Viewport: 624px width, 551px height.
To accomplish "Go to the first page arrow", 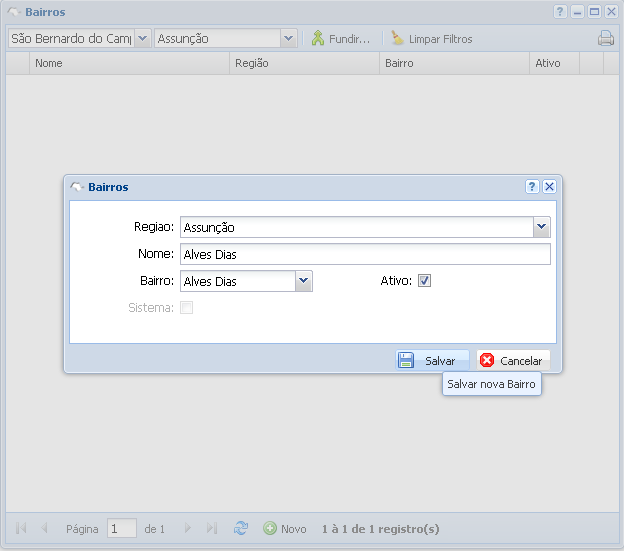I will tap(21, 528).
